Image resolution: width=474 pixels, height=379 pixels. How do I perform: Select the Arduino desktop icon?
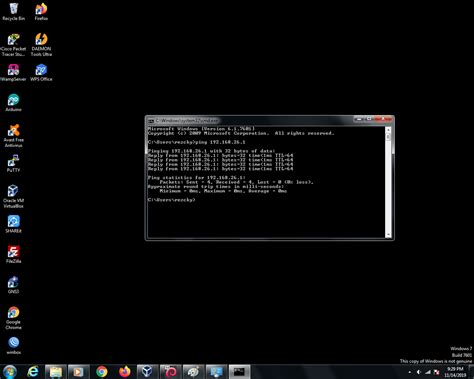coord(13,102)
